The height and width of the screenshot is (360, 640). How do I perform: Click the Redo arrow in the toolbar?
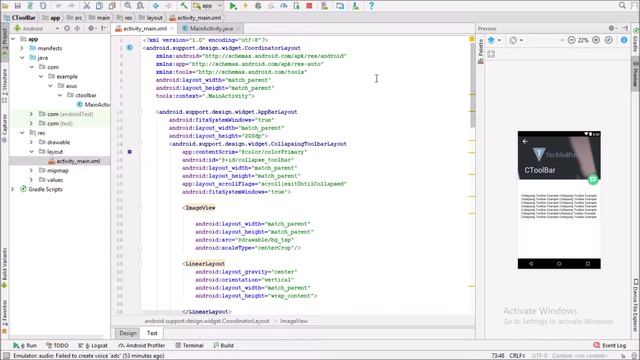coord(71,6)
